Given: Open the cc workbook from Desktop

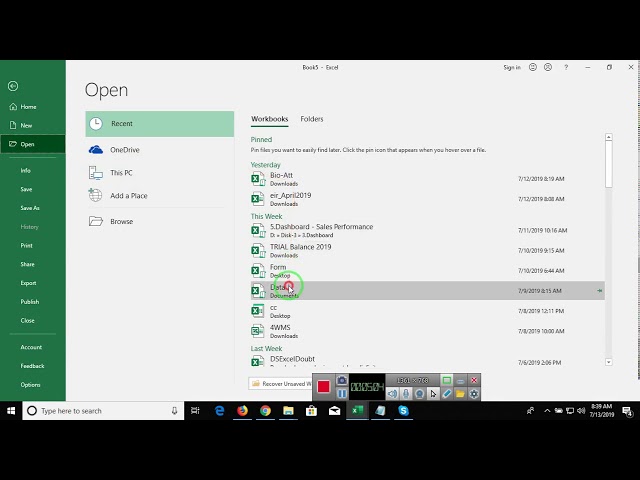Looking at the screenshot, I should coord(427,311).
